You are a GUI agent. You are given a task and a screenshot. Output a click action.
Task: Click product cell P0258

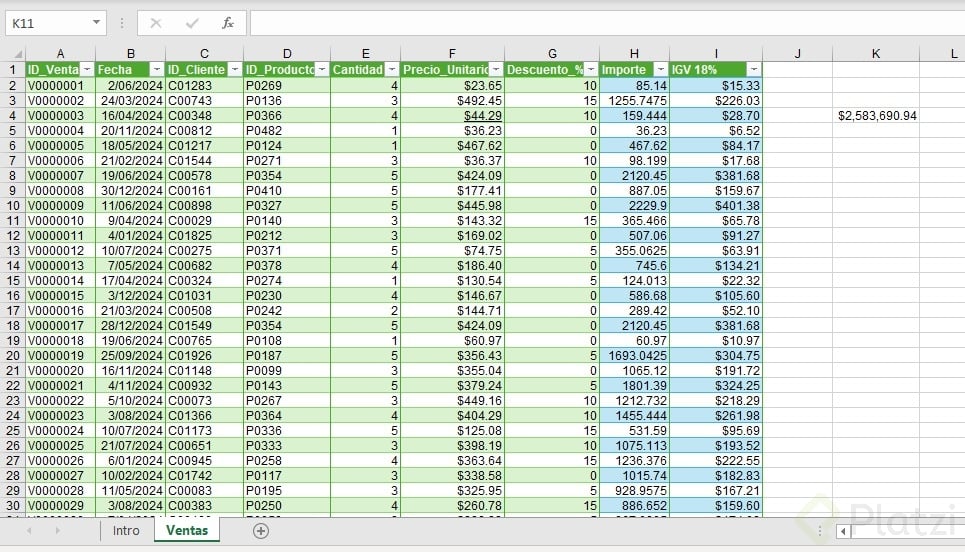(287, 460)
